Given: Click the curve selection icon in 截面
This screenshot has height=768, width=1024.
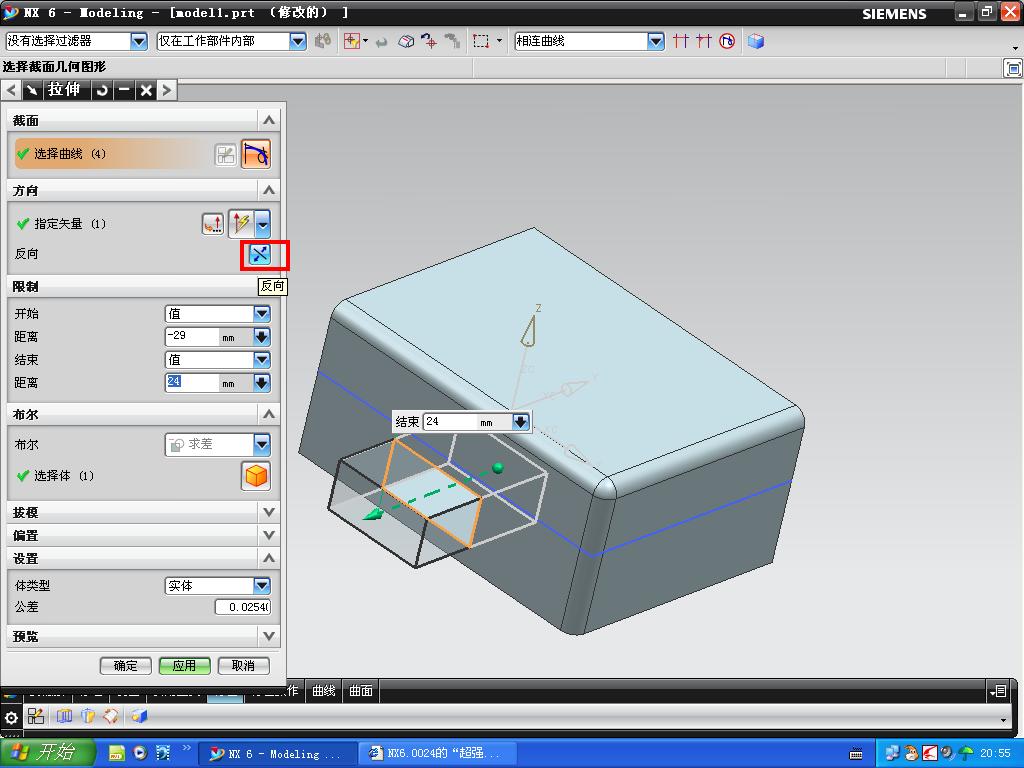Looking at the screenshot, I should tap(256, 154).
